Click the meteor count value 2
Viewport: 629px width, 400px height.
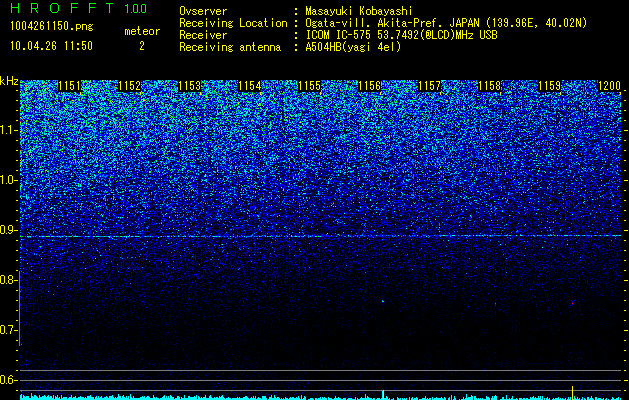click(142, 46)
